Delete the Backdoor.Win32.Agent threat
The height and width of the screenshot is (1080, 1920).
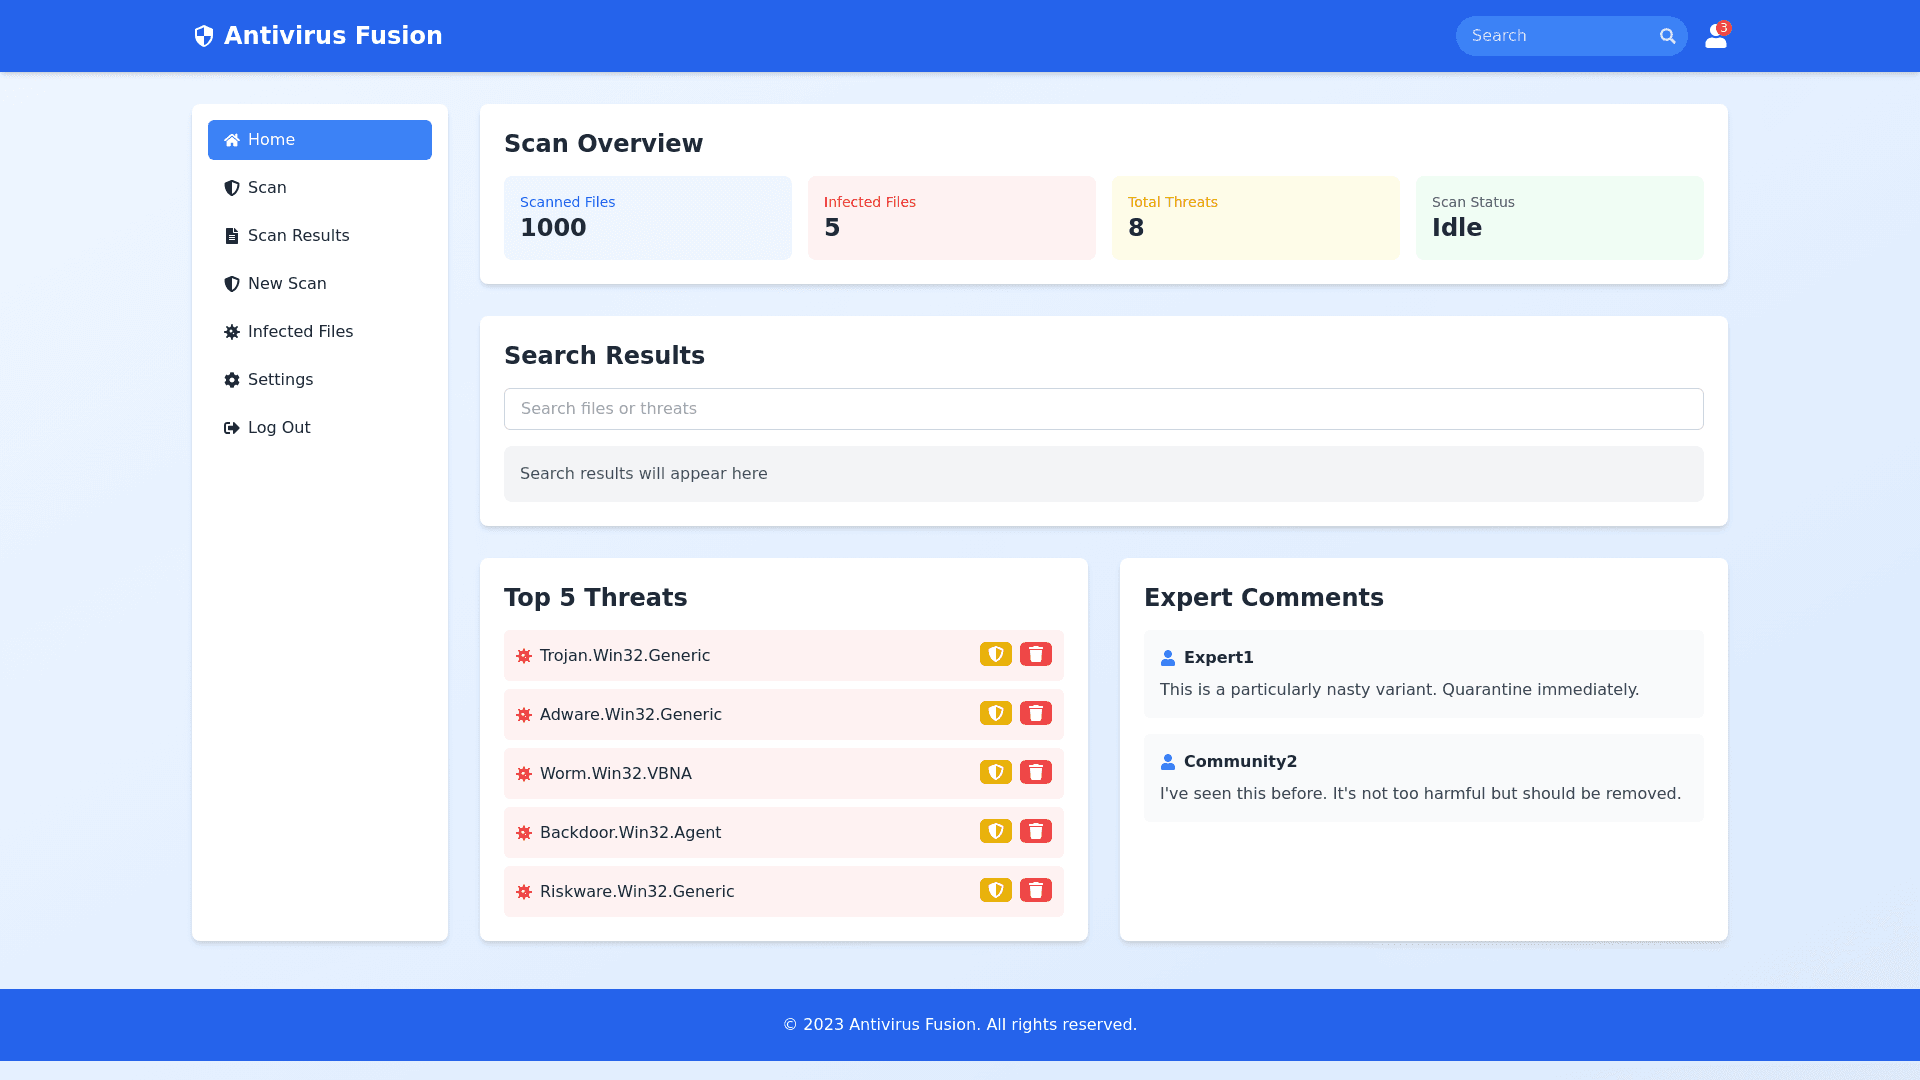point(1035,831)
